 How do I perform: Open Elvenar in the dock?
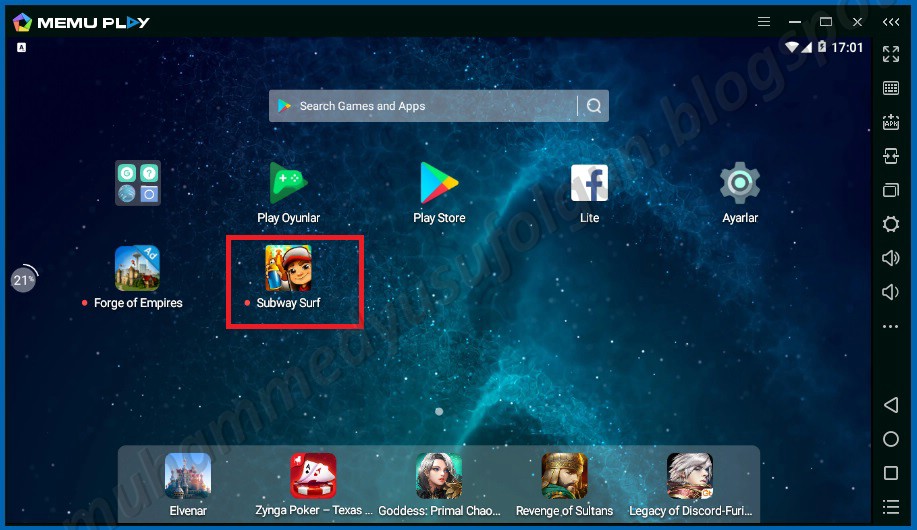tap(188, 476)
